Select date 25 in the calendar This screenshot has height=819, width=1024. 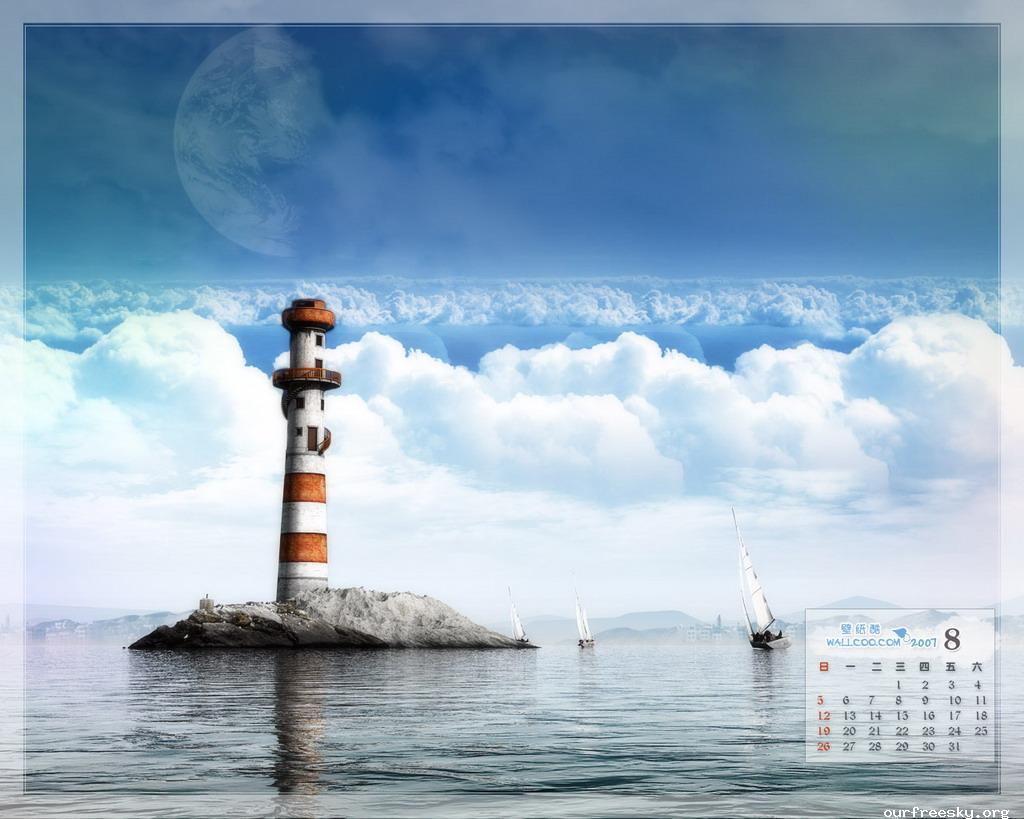click(980, 731)
